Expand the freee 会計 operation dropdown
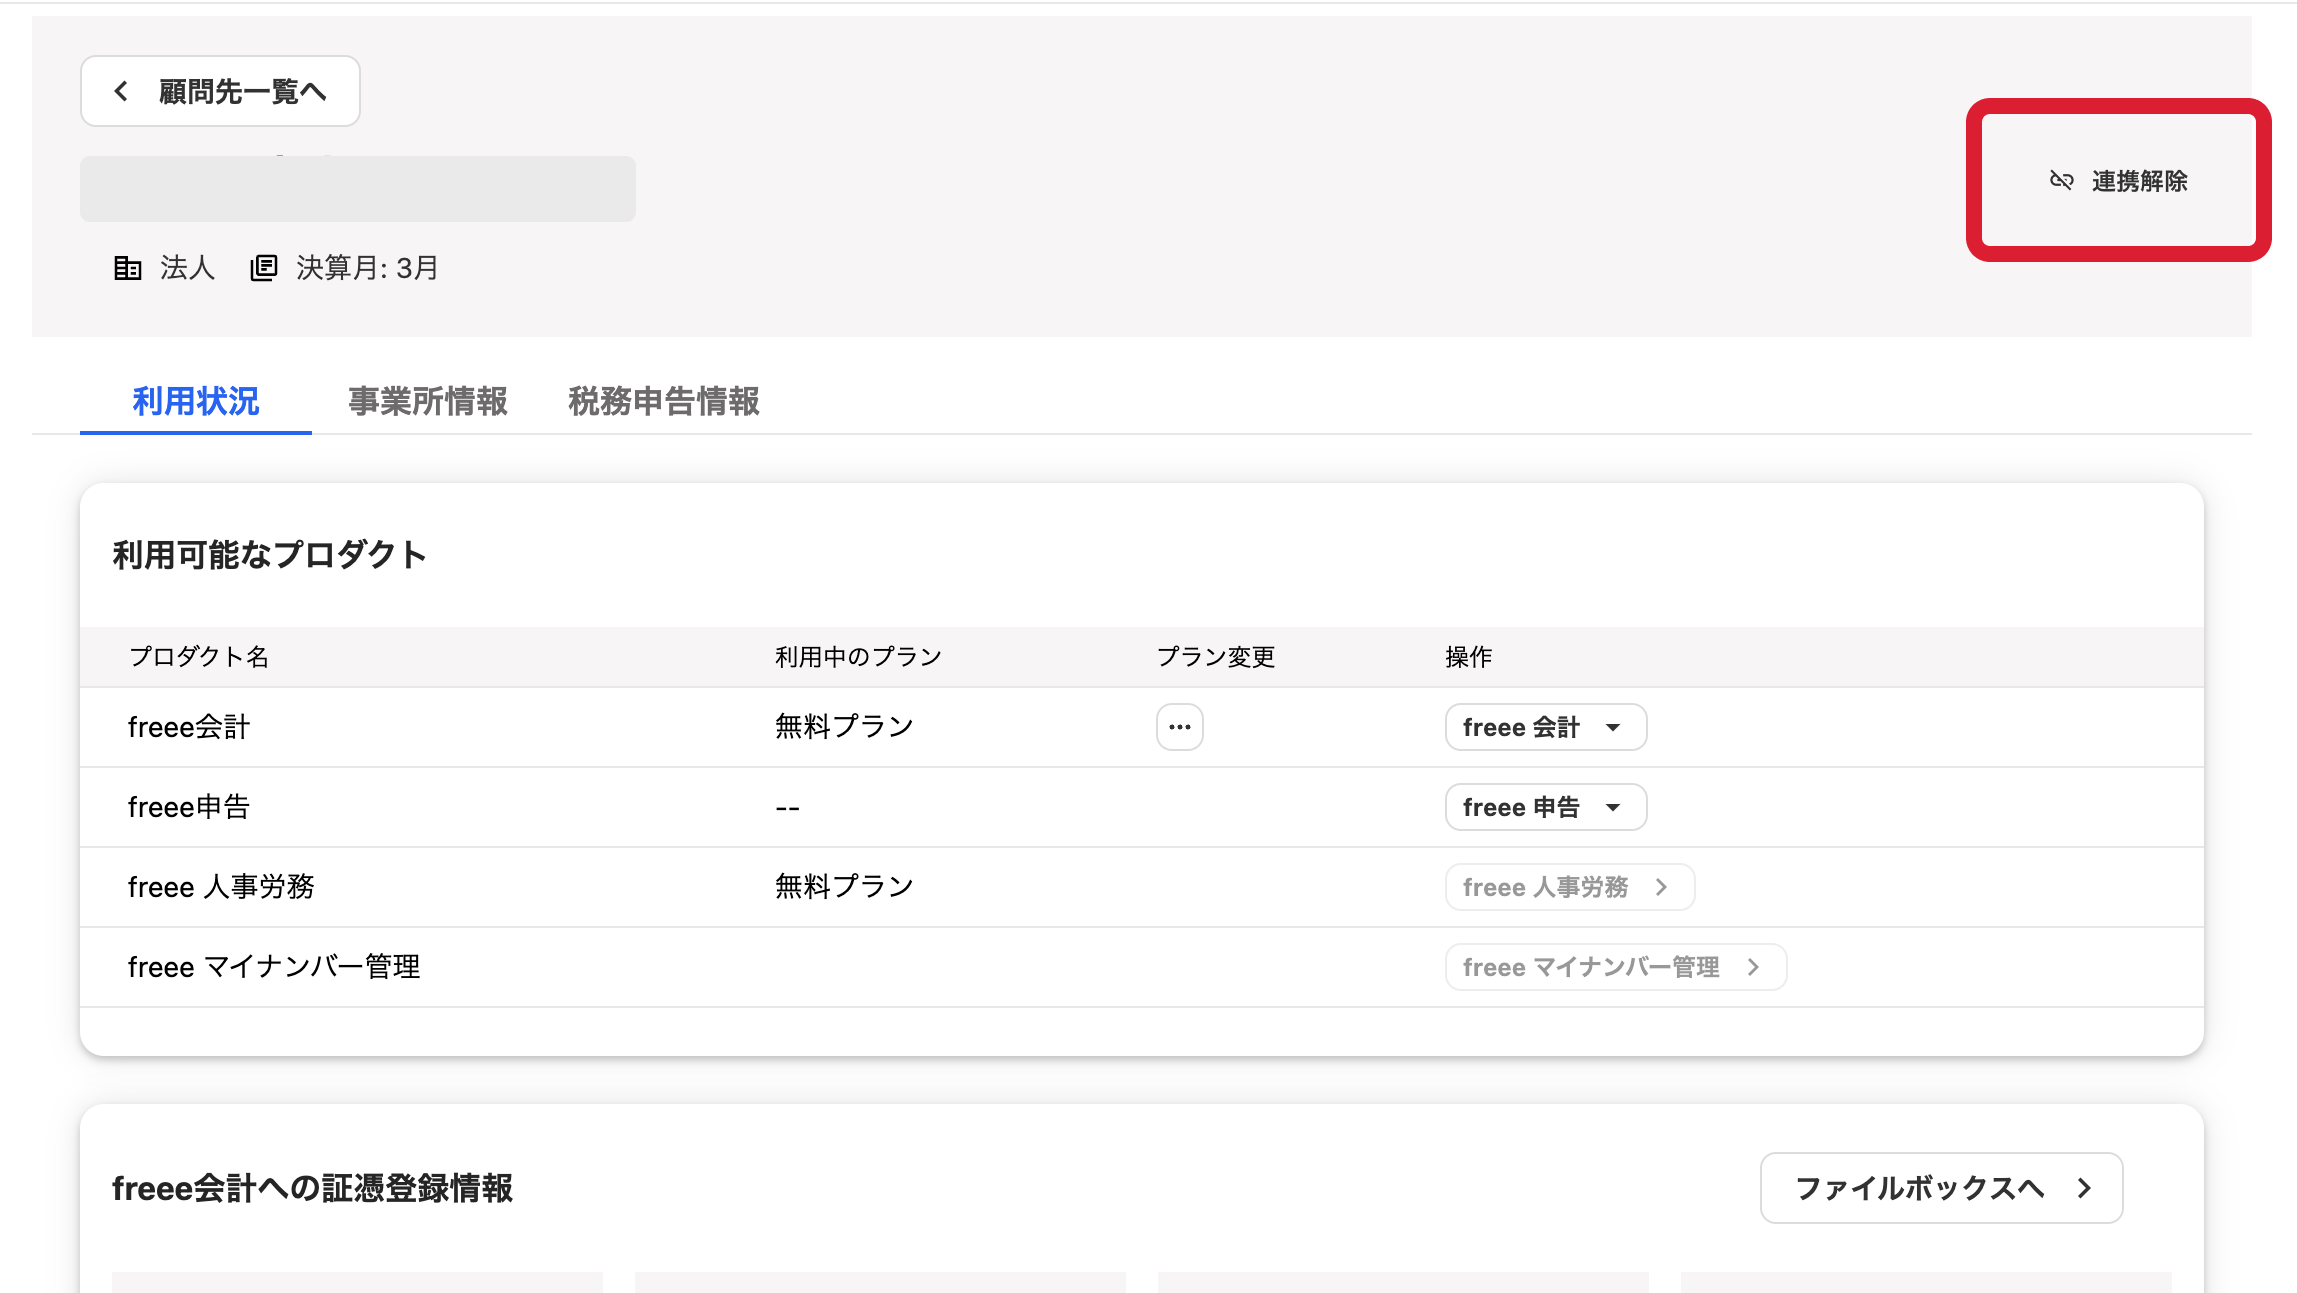 1546,727
